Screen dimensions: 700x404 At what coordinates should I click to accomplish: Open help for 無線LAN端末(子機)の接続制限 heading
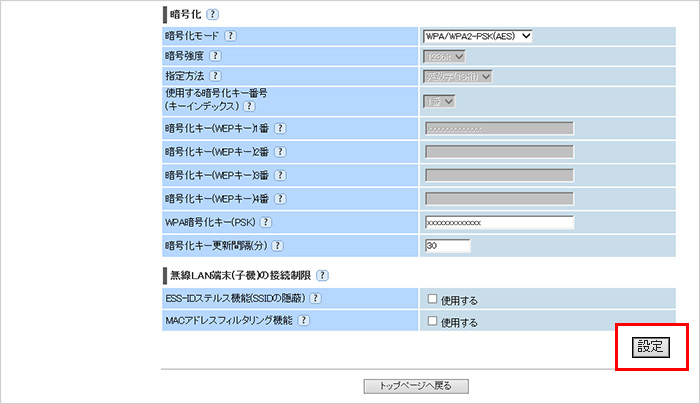(x=323, y=275)
